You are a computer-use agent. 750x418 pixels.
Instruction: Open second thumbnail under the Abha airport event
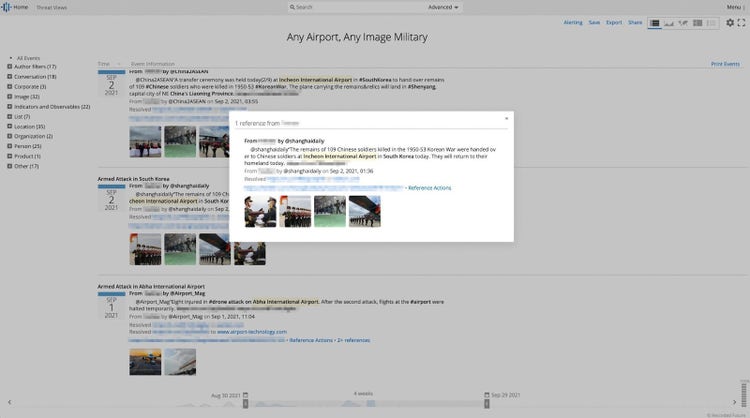[180, 362]
